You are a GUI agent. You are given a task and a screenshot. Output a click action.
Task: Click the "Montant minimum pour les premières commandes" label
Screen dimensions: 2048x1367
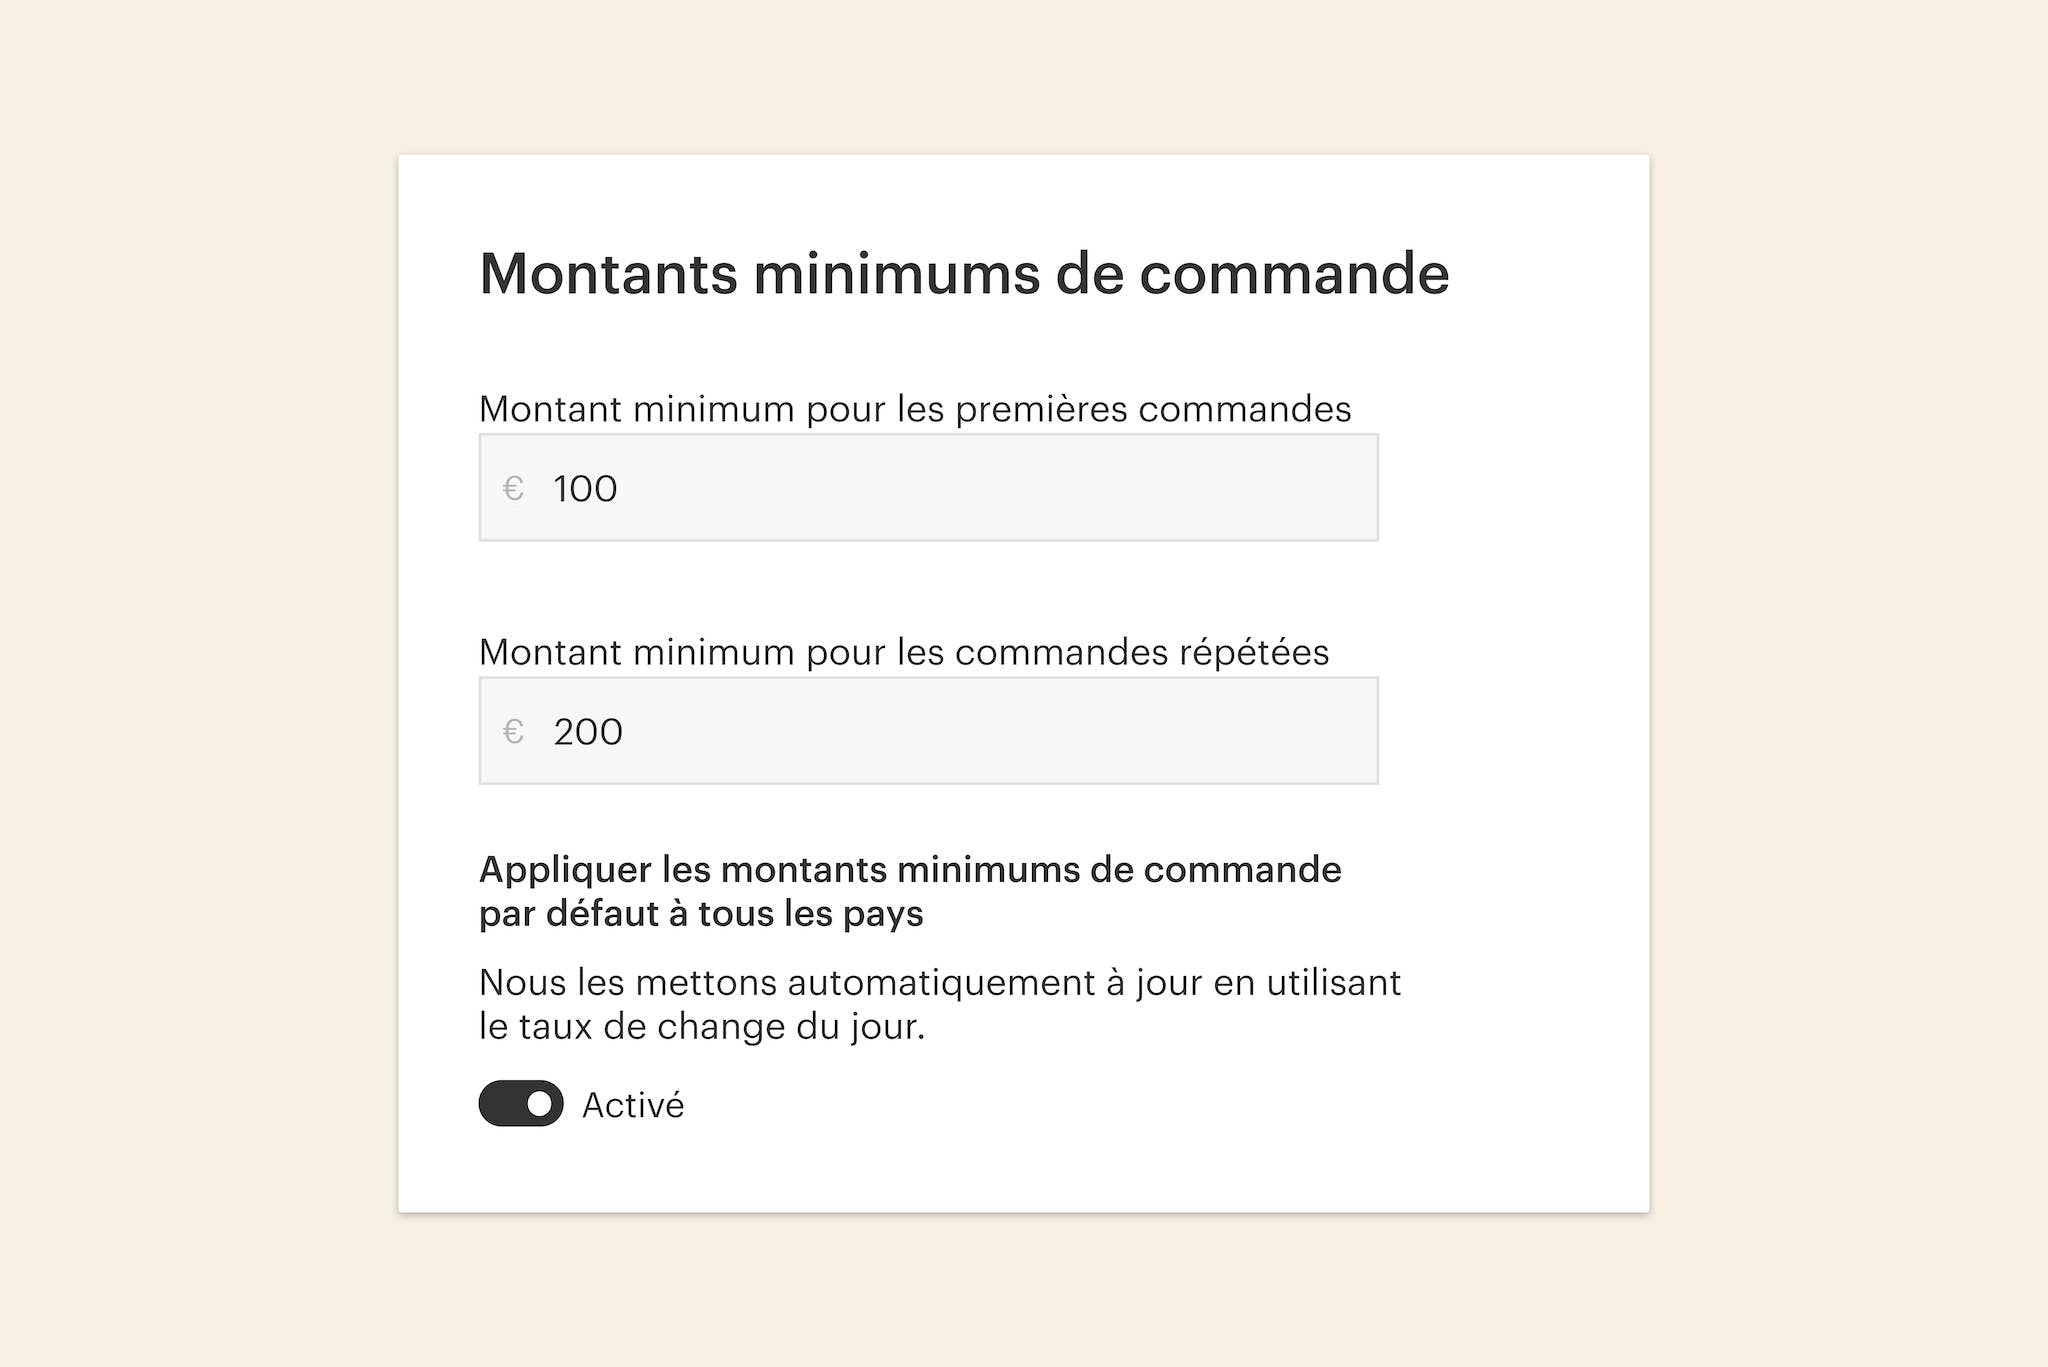click(914, 409)
